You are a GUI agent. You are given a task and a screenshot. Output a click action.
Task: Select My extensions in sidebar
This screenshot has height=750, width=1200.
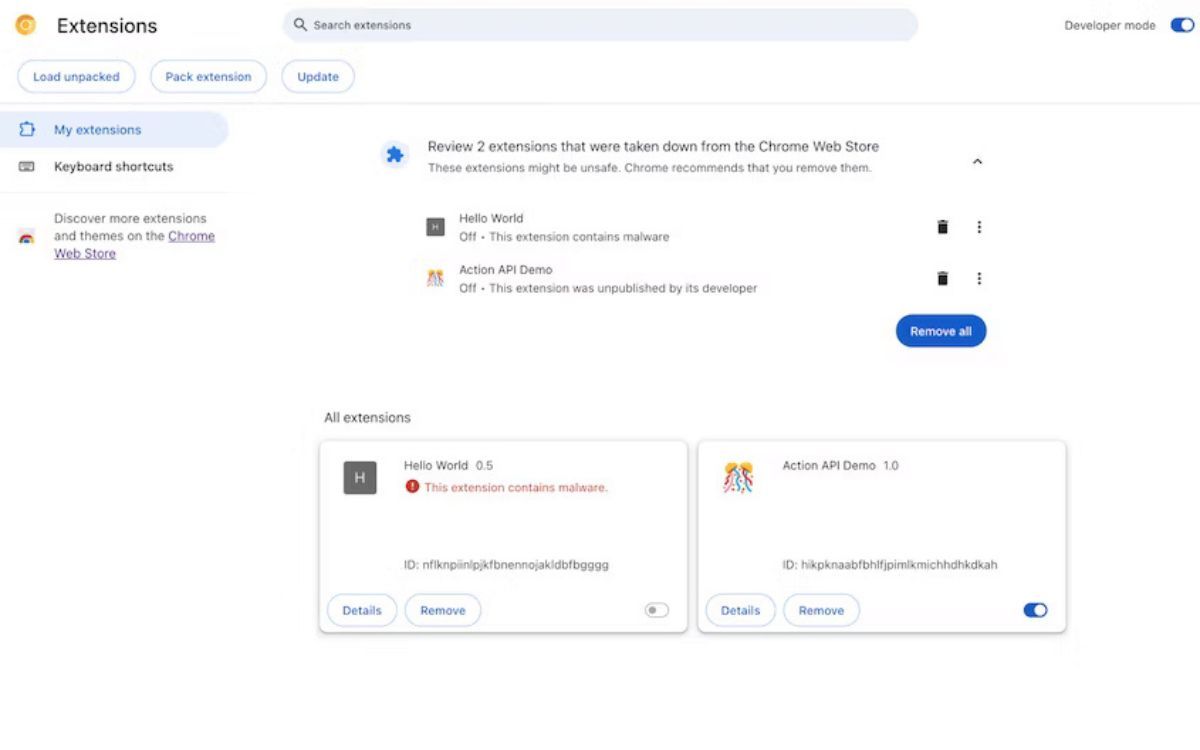click(97, 130)
